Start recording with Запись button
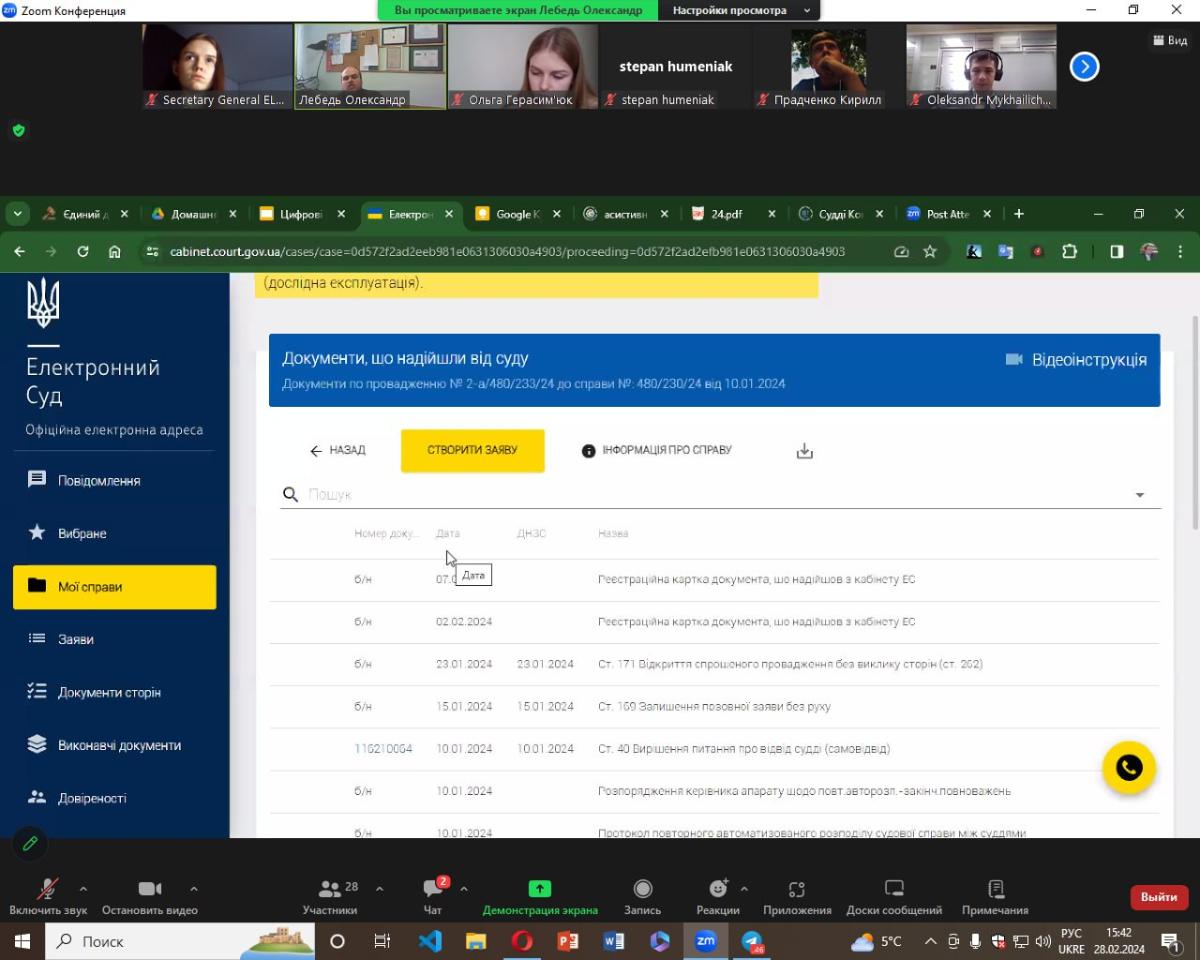The height and width of the screenshot is (960, 1200). (x=642, y=896)
